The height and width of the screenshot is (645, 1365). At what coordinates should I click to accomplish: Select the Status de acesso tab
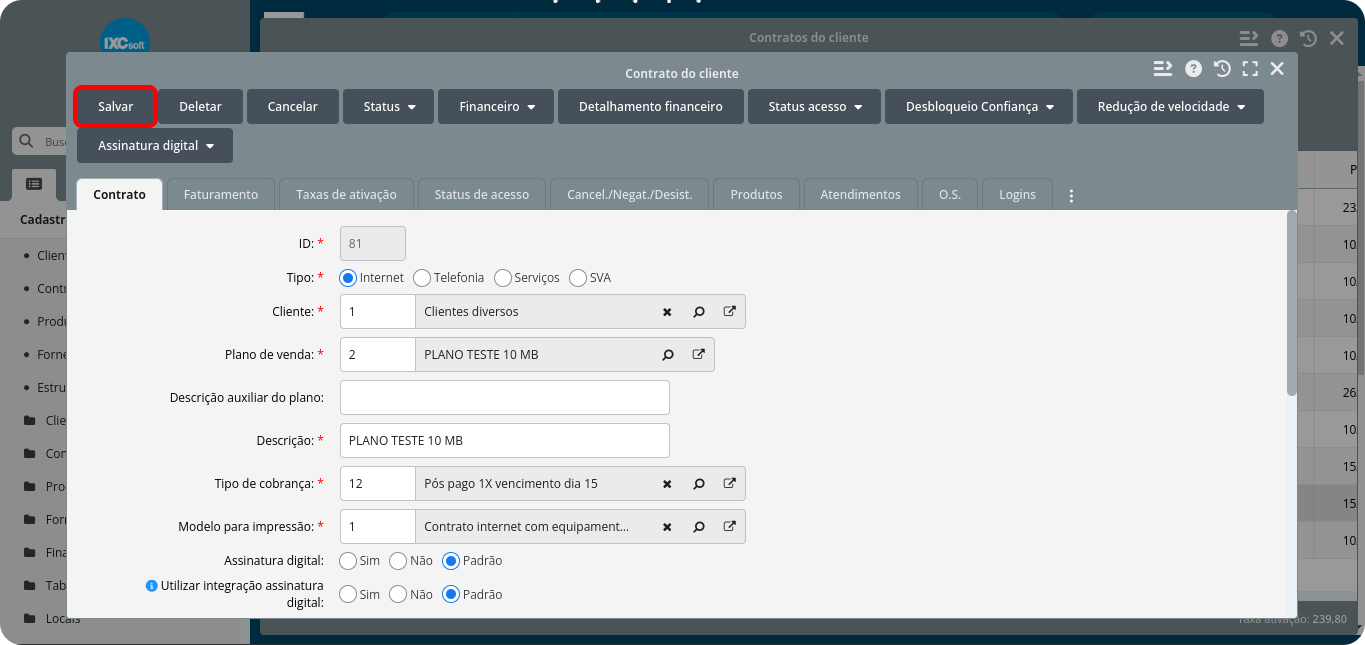481,194
